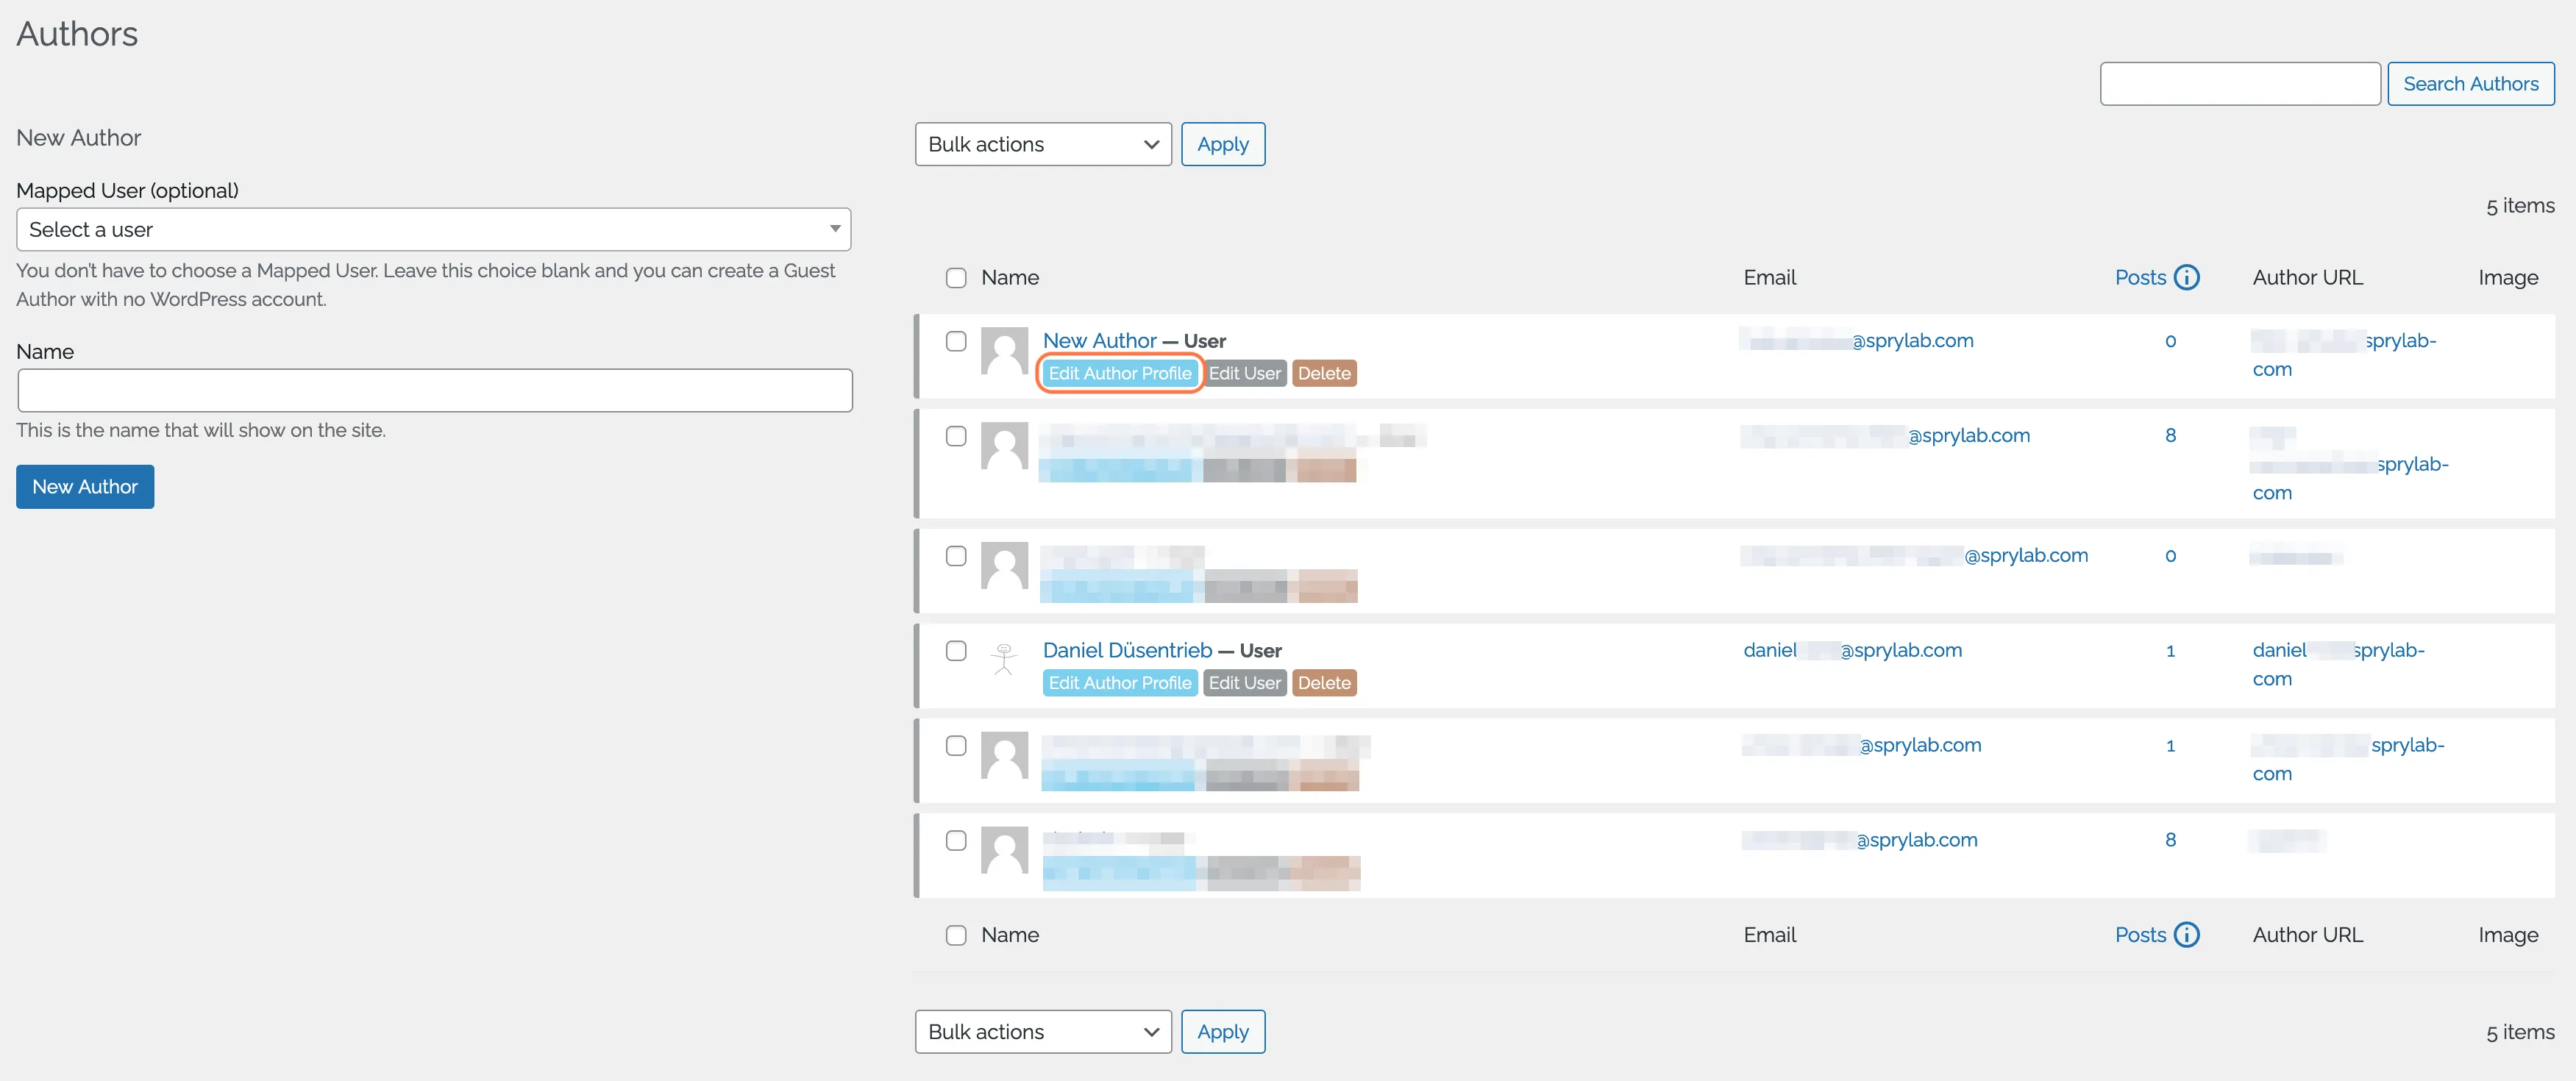This screenshot has height=1081, width=2576.
Task: Focus the author search input field
Action: click(x=2240, y=84)
